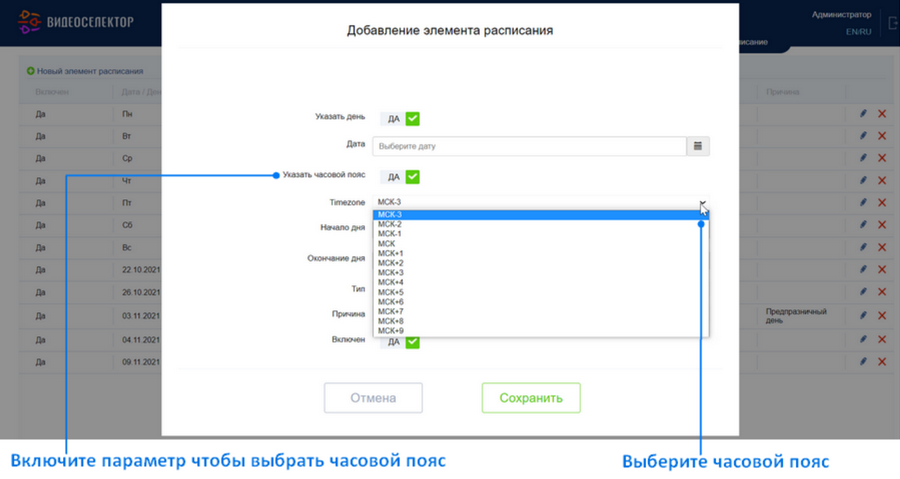Choose МСК-2 from the timezone list

click(541, 224)
